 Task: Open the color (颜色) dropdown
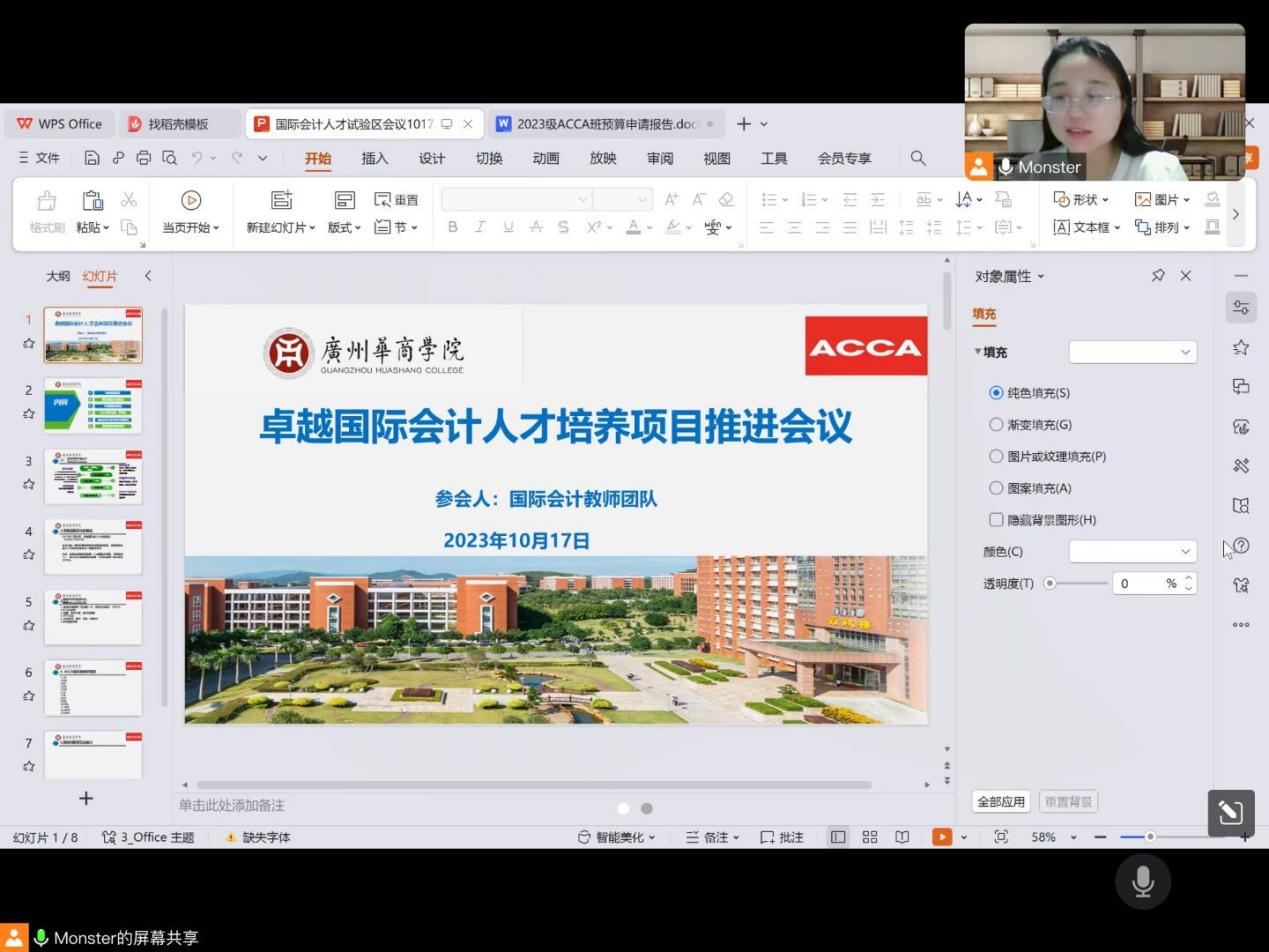[x=1133, y=552]
